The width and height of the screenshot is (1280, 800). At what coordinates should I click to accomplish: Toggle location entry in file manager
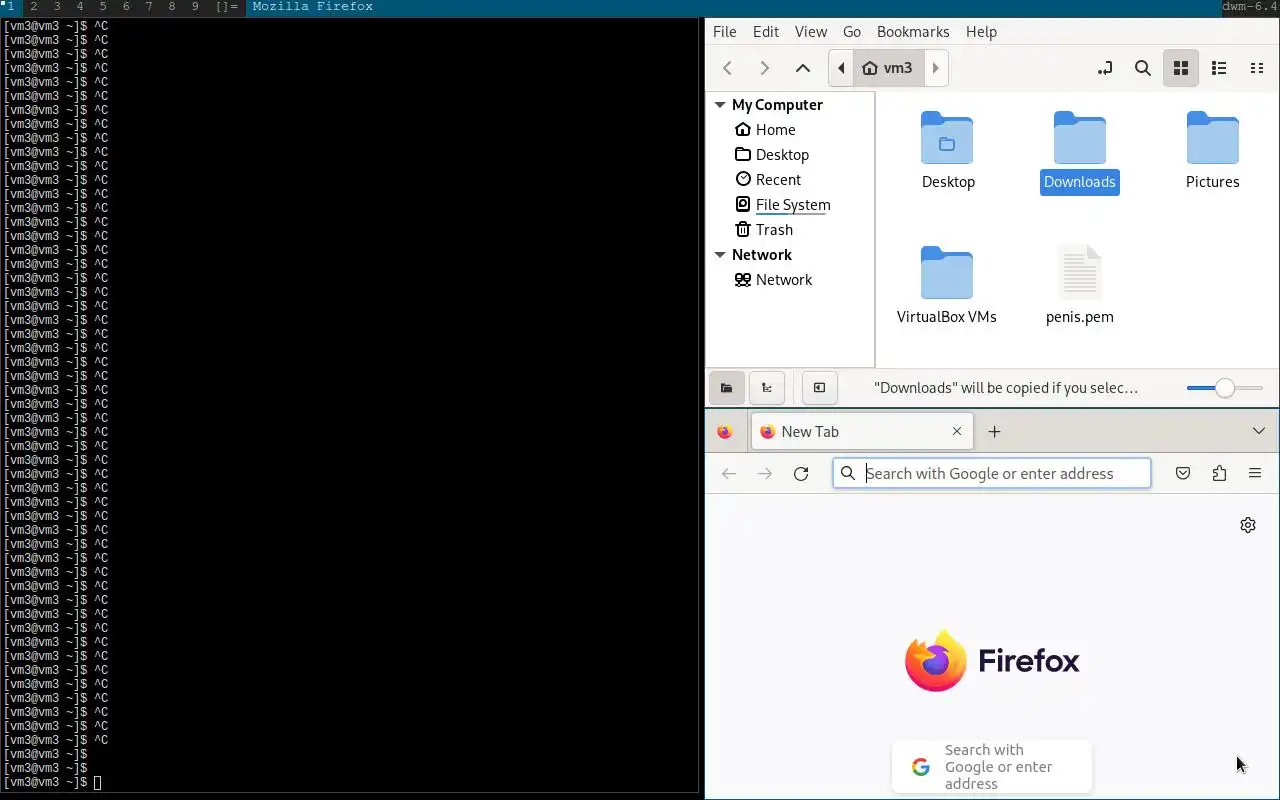click(x=1104, y=68)
